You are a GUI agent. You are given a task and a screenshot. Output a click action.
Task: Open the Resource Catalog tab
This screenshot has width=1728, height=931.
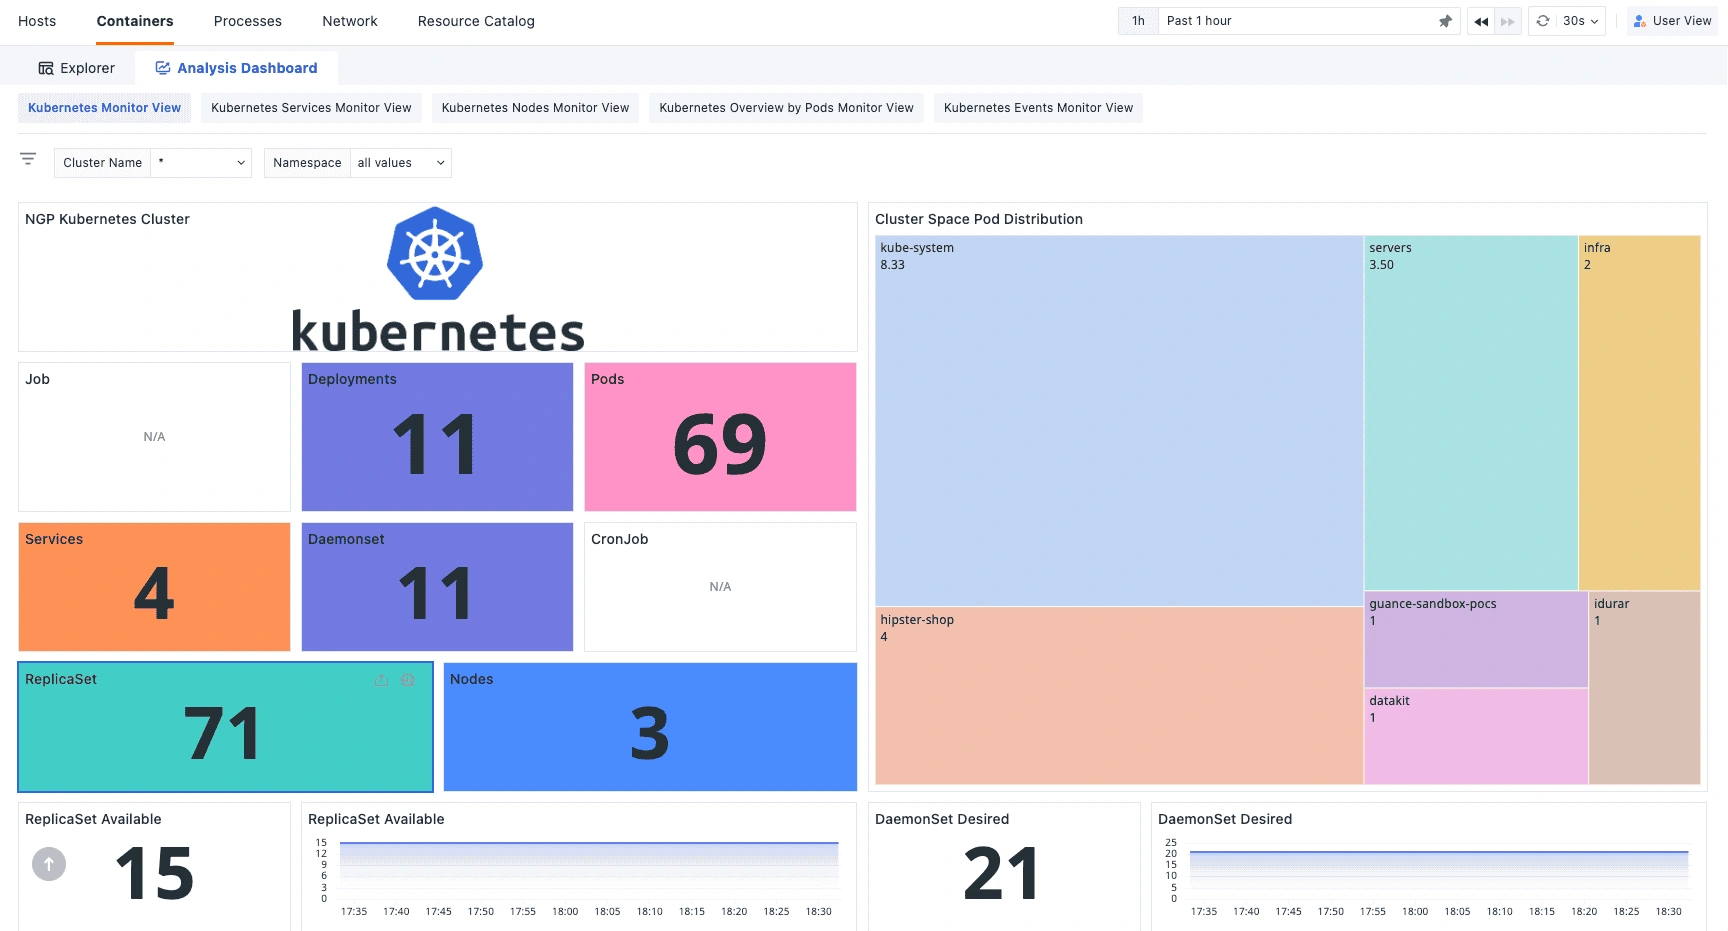point(476,21)
